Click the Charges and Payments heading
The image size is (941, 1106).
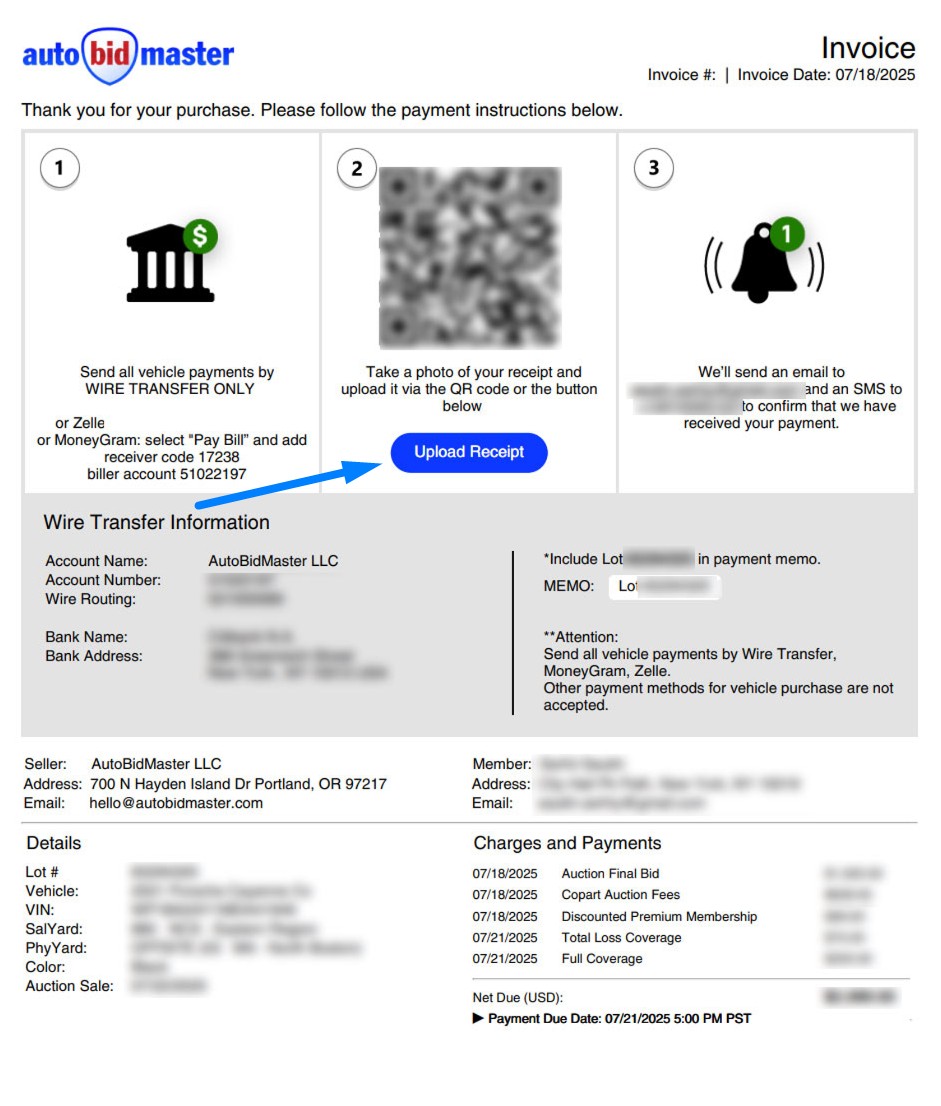click(x=567, y=843)
